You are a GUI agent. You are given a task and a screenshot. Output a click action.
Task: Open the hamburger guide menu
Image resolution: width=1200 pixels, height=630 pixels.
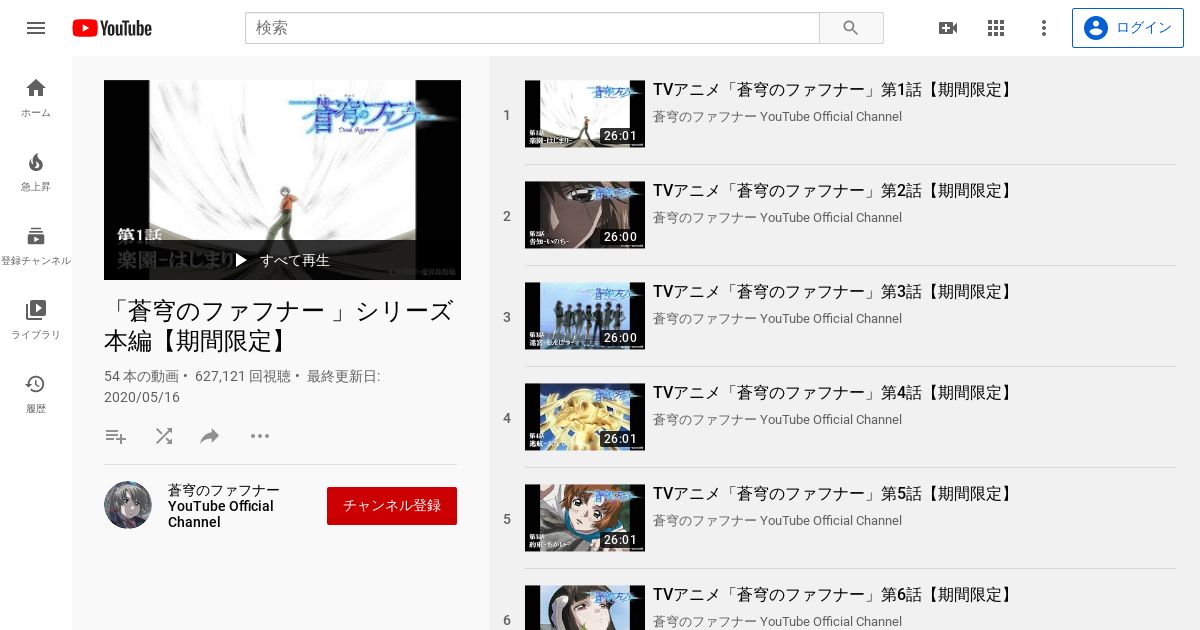point(36,28)
